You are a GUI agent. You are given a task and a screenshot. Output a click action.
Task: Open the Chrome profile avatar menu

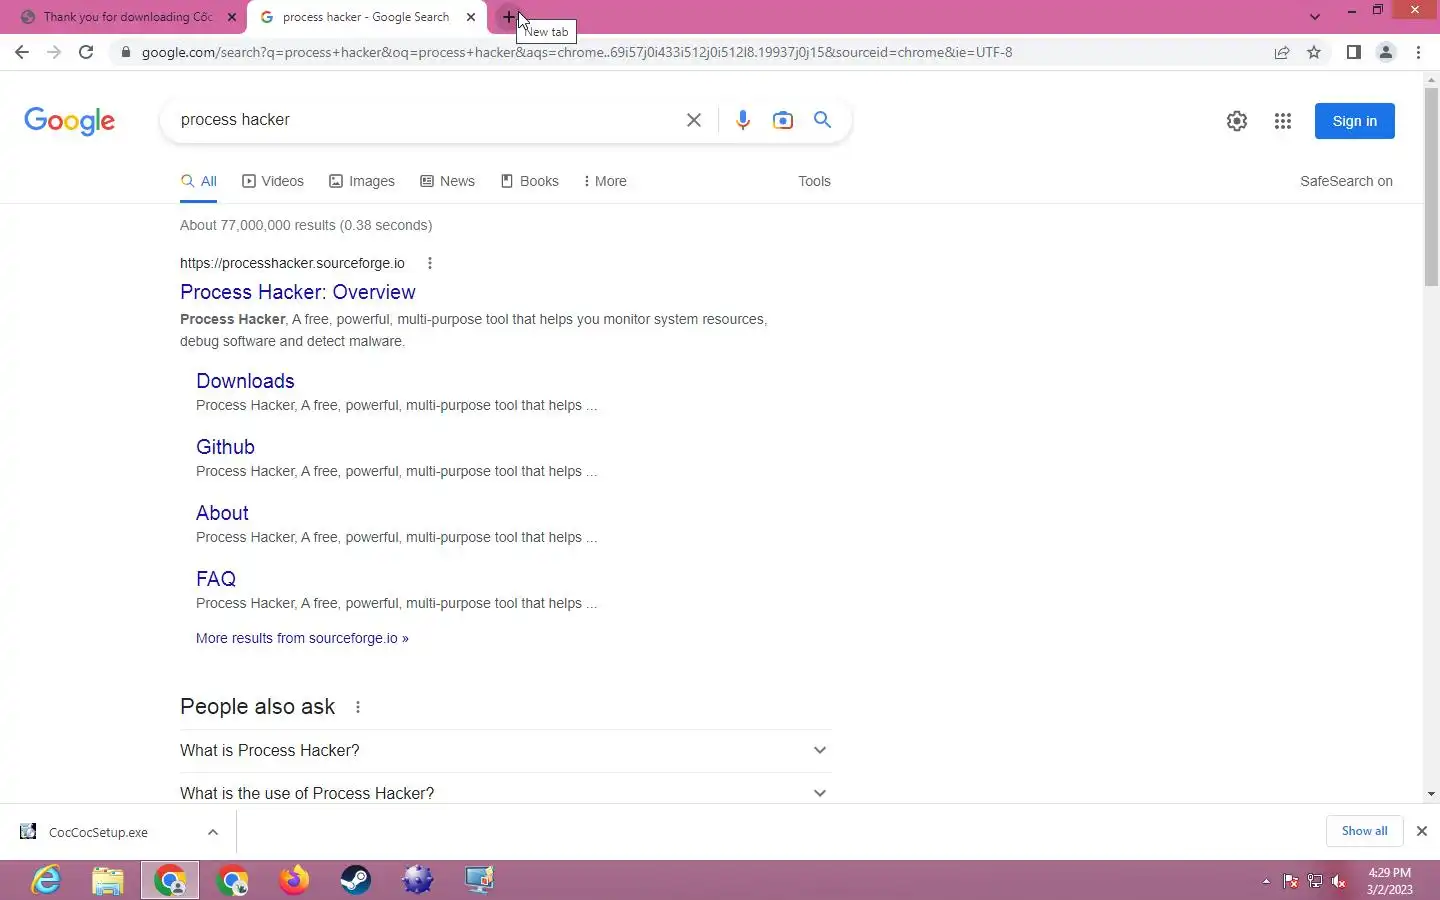point(1386,52)
